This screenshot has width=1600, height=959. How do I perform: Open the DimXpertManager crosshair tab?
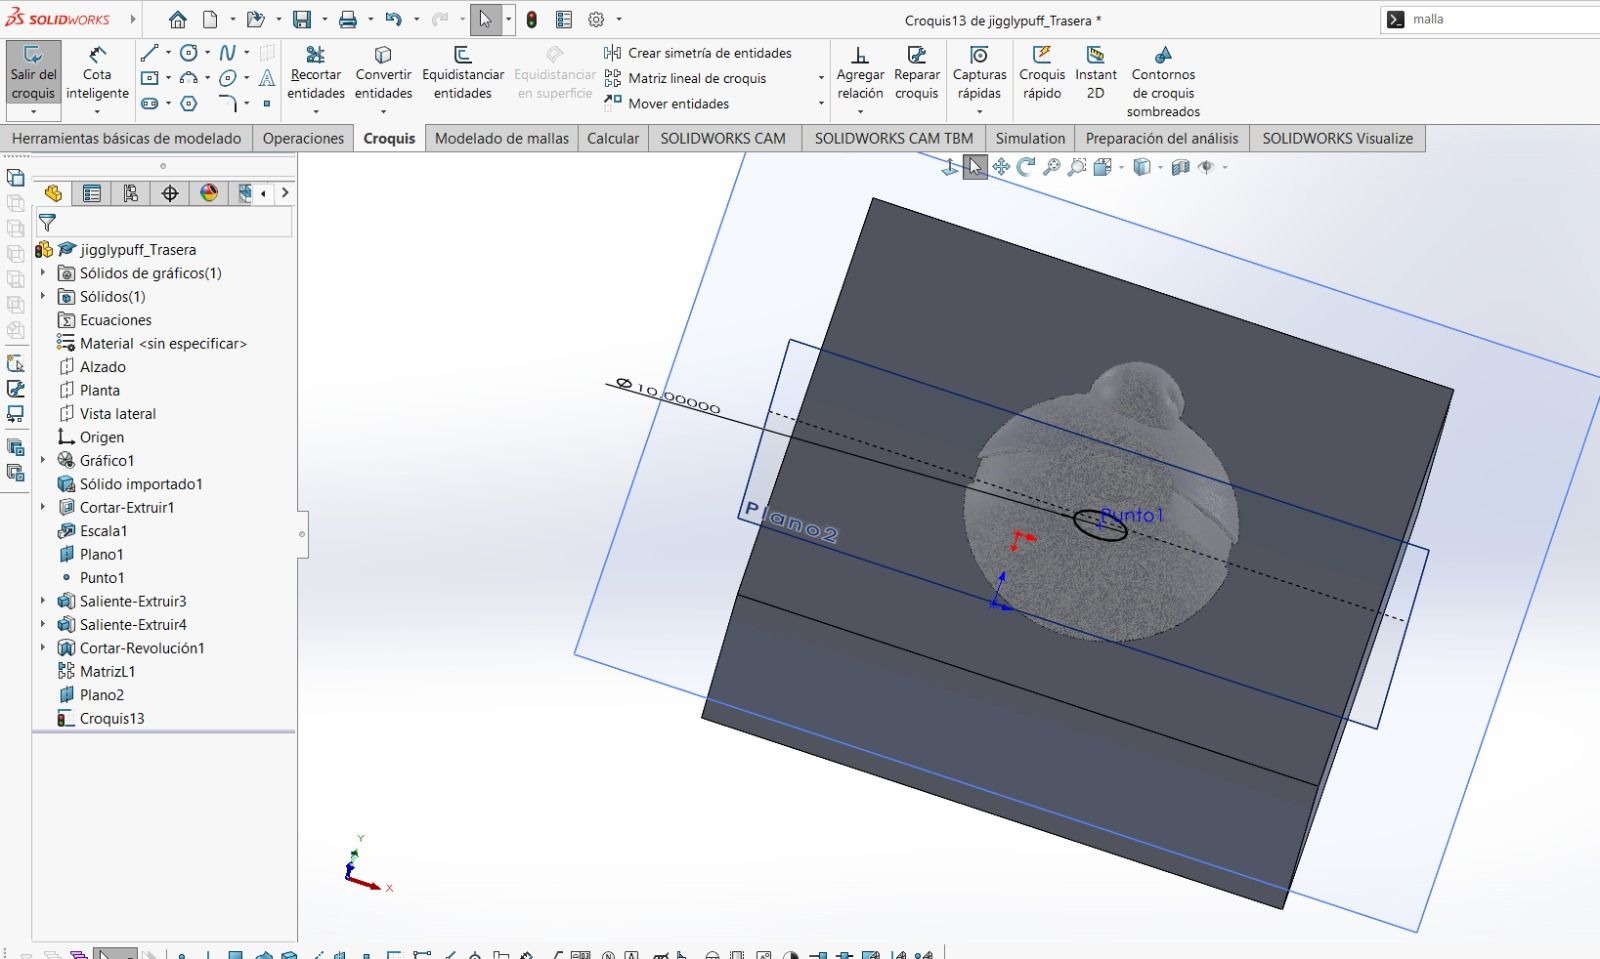click(x=170, y=193)
